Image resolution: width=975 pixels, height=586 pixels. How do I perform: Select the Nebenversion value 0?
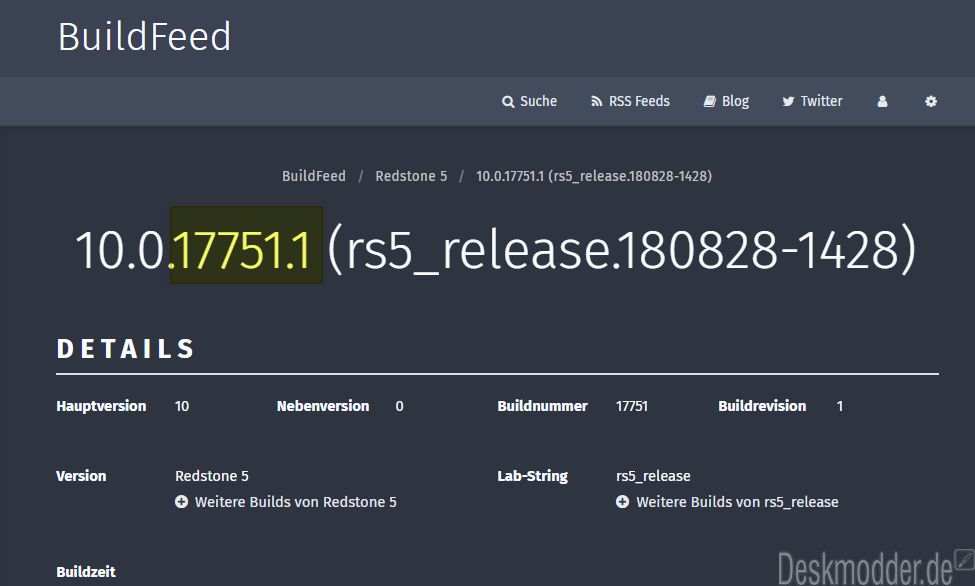click(399, 406)
